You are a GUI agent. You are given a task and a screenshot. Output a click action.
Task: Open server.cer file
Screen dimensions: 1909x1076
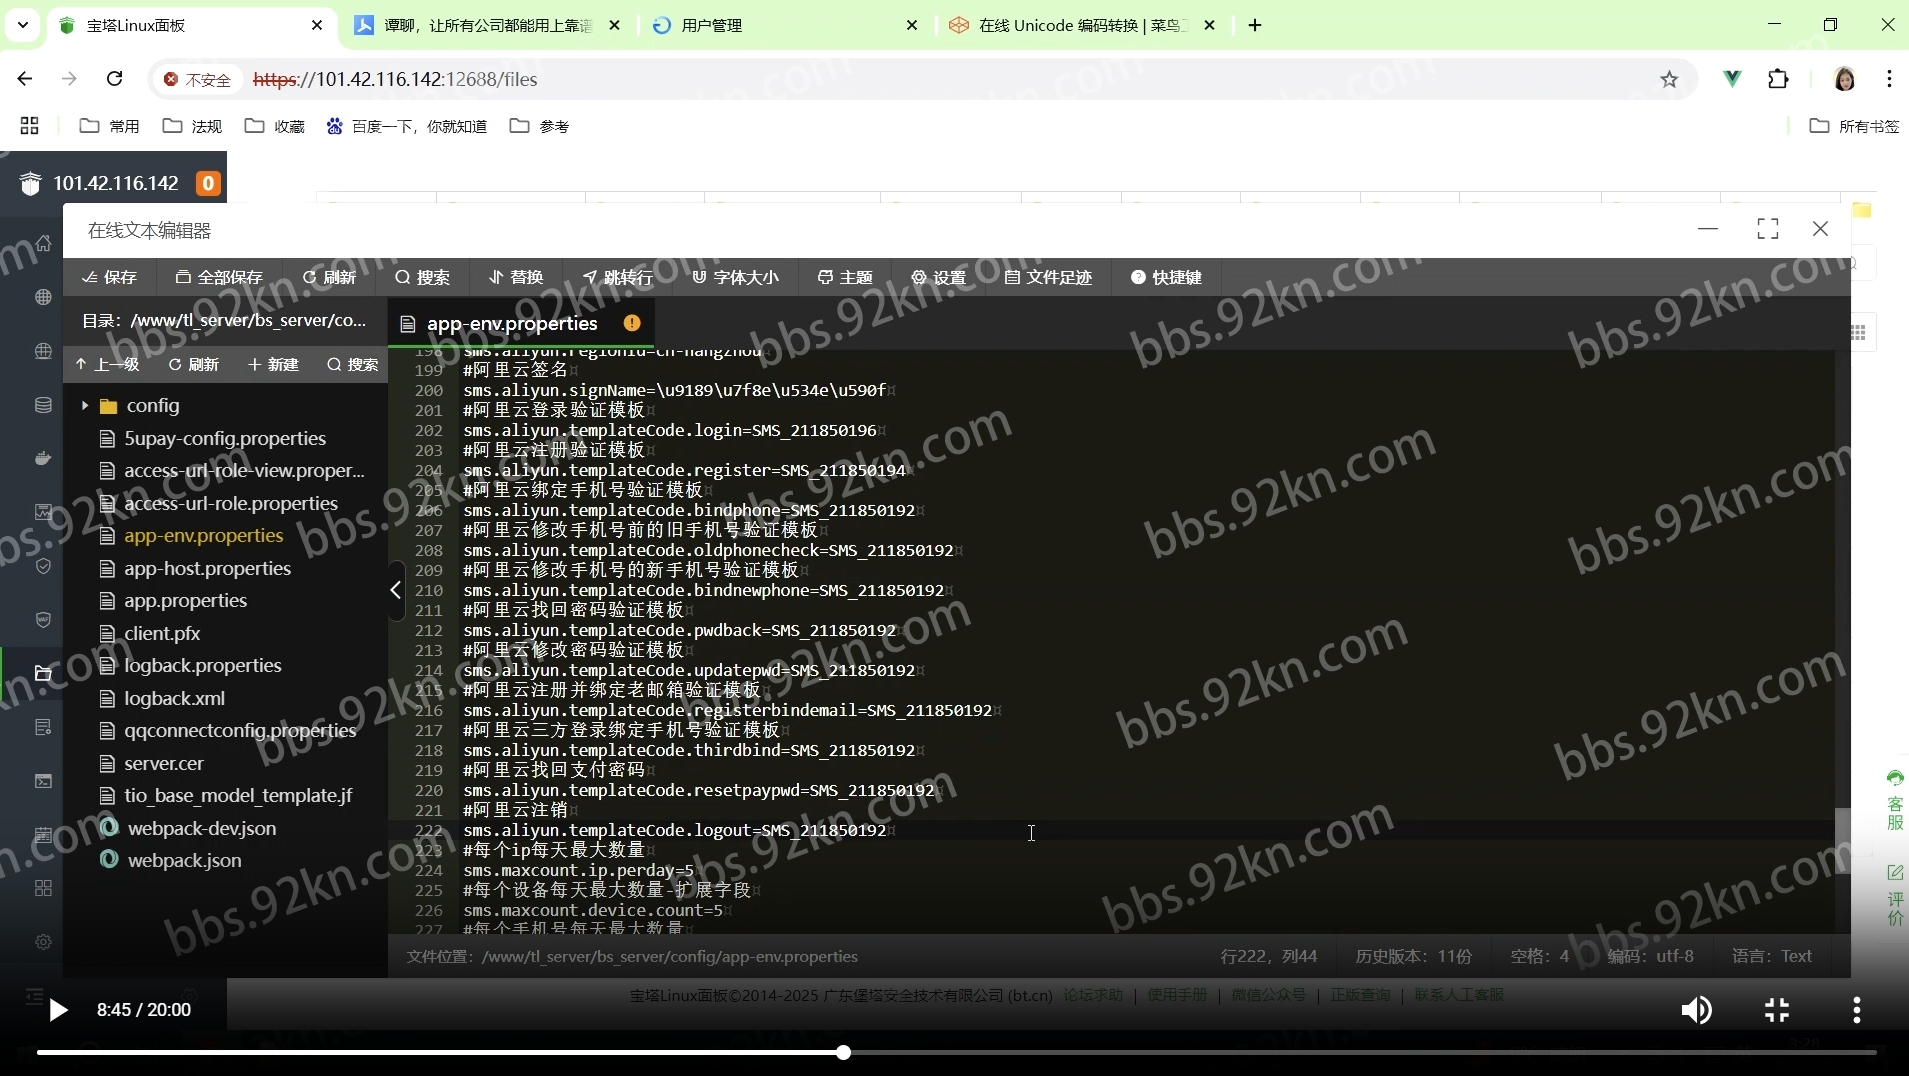pos(163,763)
